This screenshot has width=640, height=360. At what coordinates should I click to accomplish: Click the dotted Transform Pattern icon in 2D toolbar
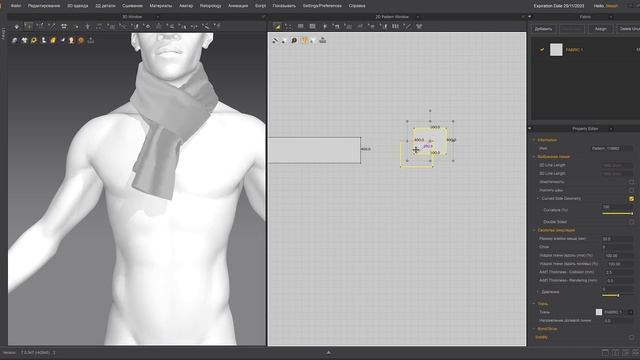[x=288, y=27]
